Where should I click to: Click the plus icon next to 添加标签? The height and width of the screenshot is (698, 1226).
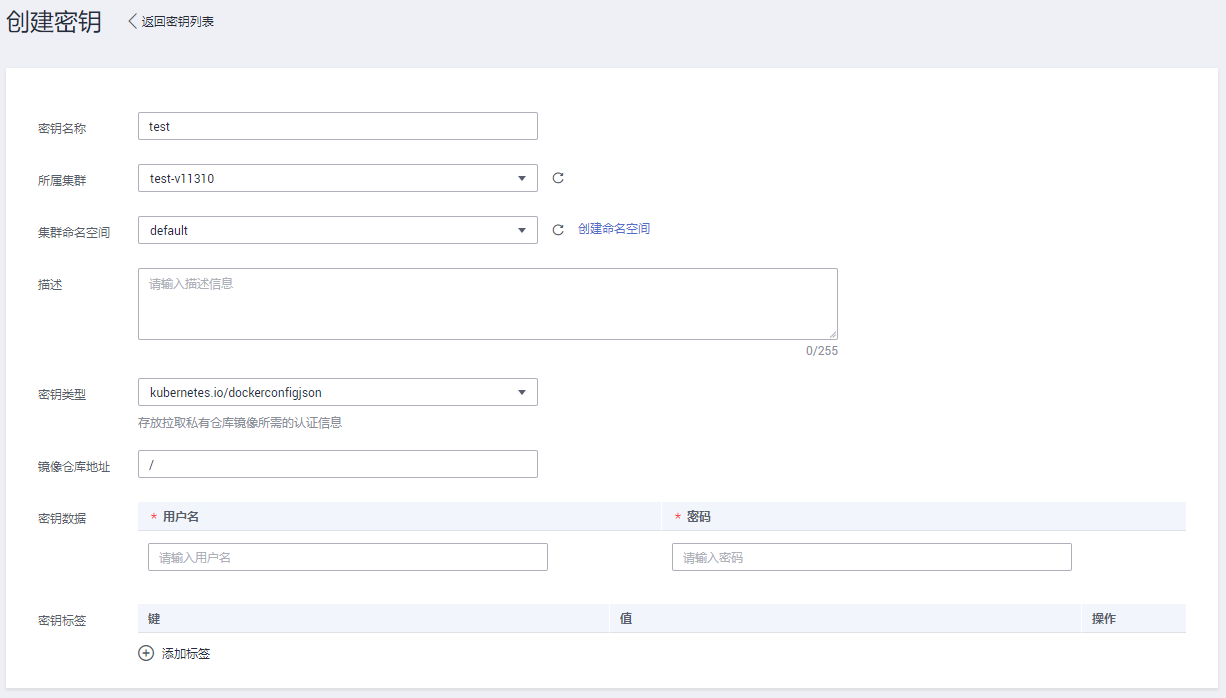146,653
